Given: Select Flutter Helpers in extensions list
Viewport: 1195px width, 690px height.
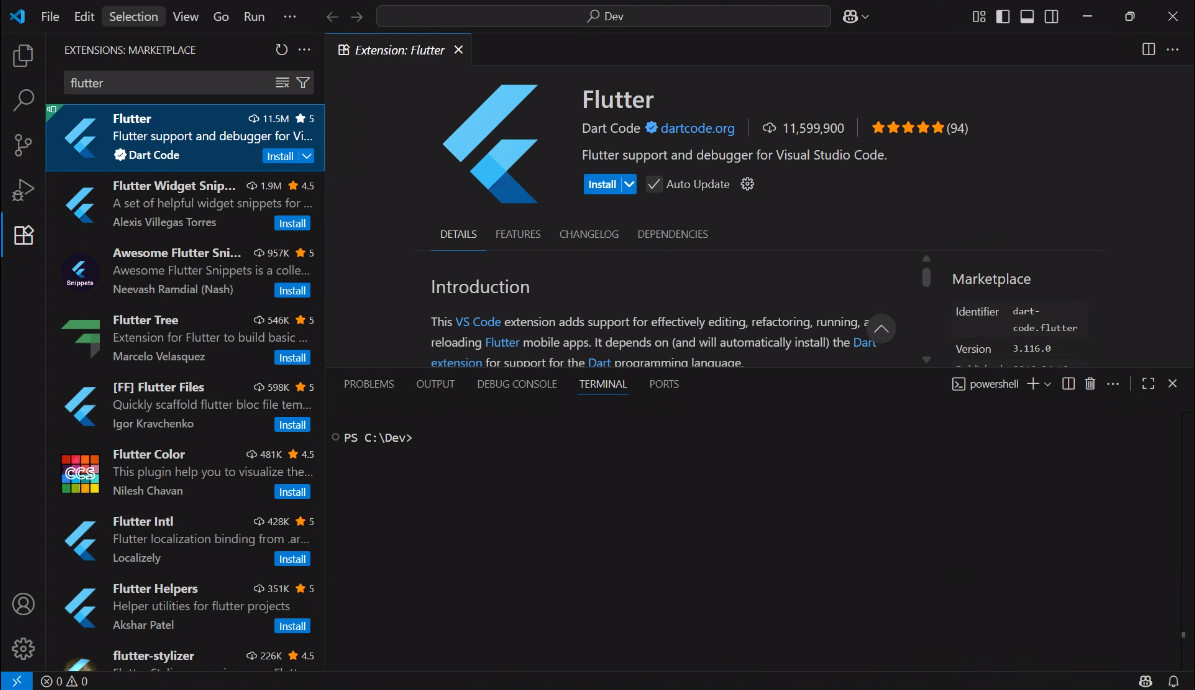Looking at the screenshot, I should coord(185,607).
